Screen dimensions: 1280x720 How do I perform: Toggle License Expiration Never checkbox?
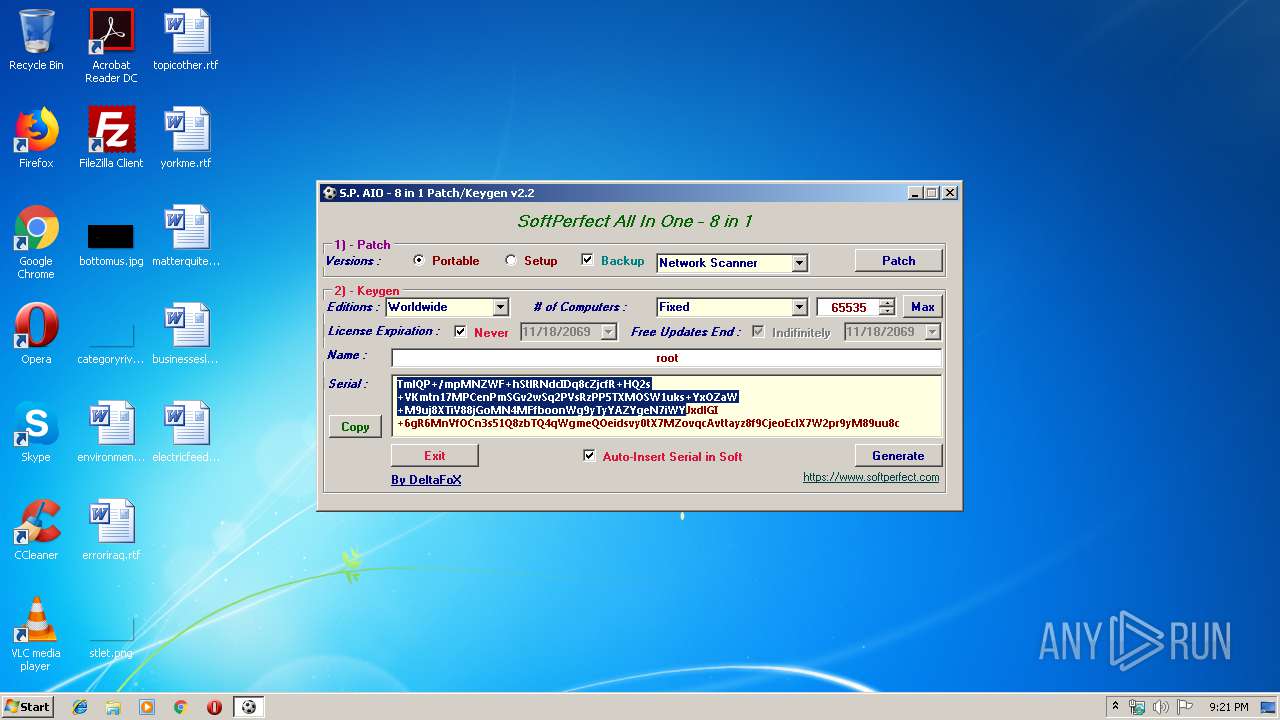click(460, 332)
